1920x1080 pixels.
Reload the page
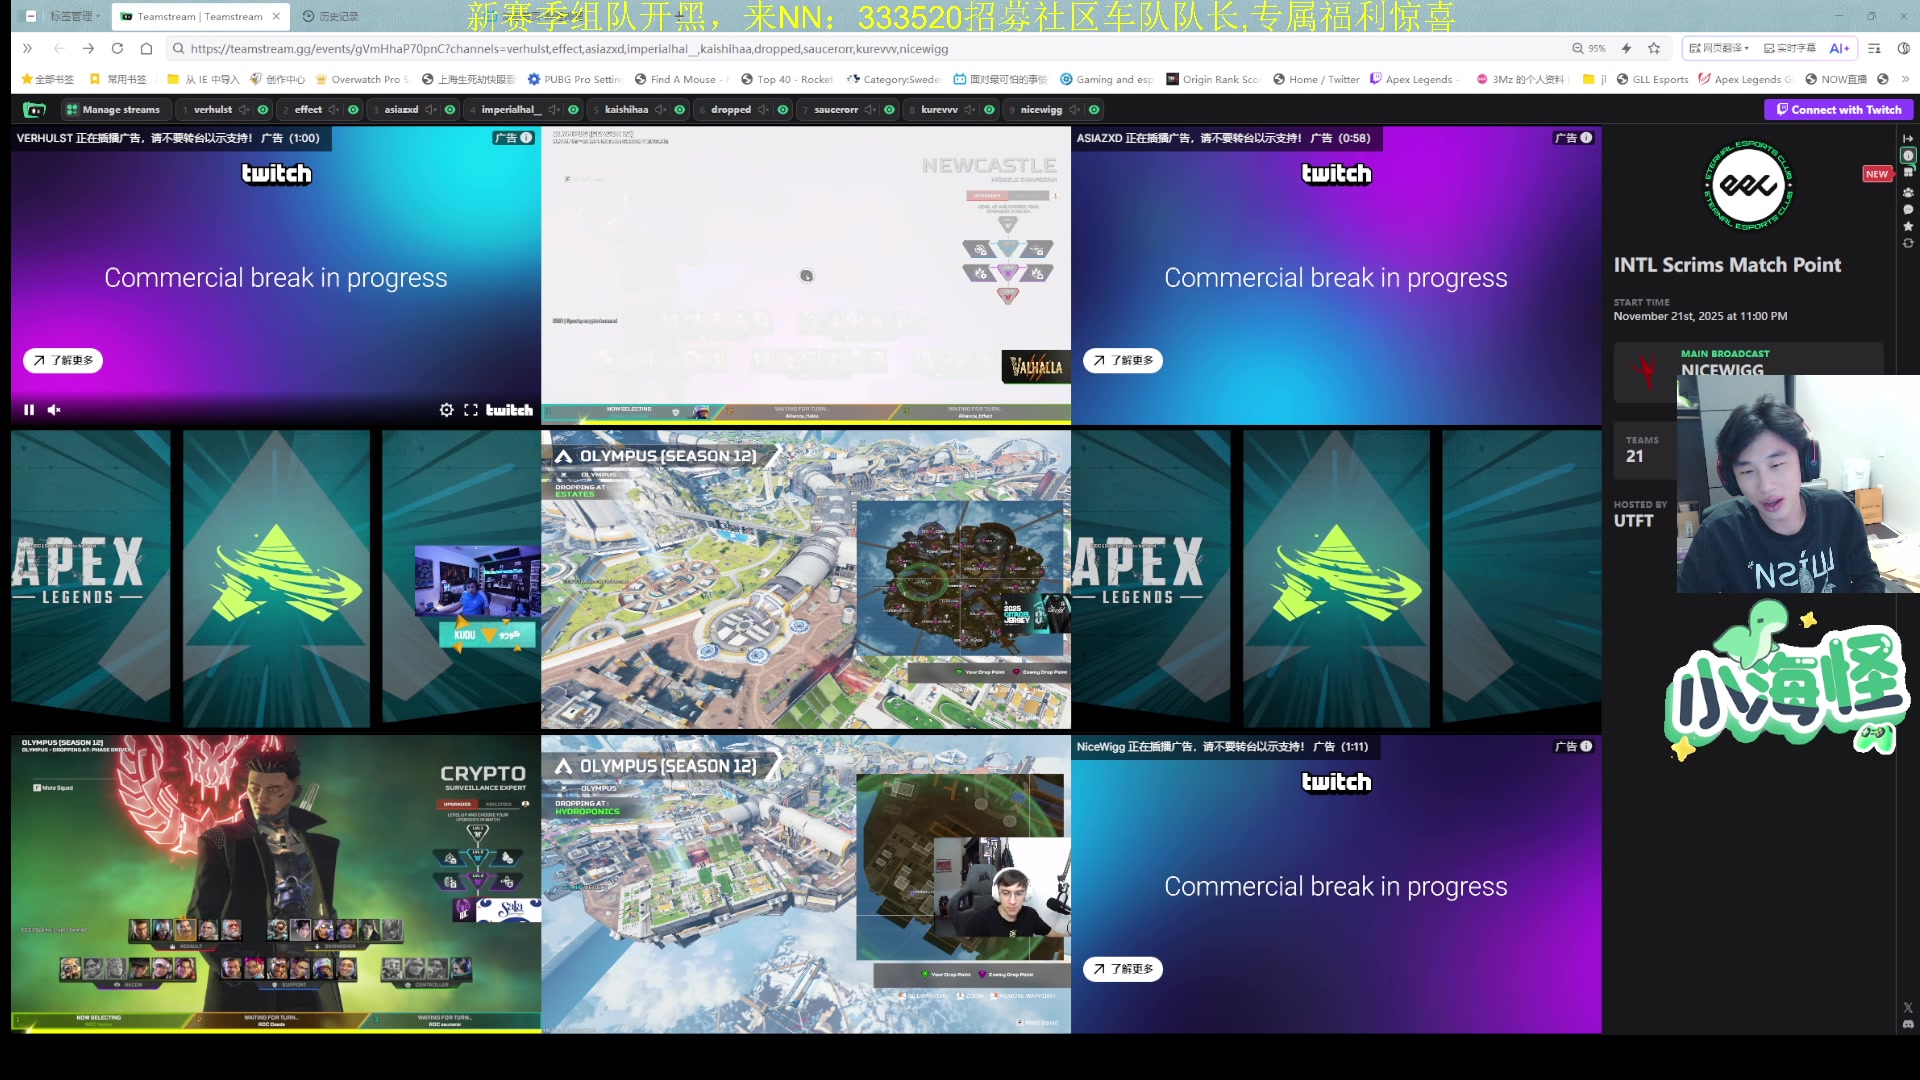[x=117, y=48]
